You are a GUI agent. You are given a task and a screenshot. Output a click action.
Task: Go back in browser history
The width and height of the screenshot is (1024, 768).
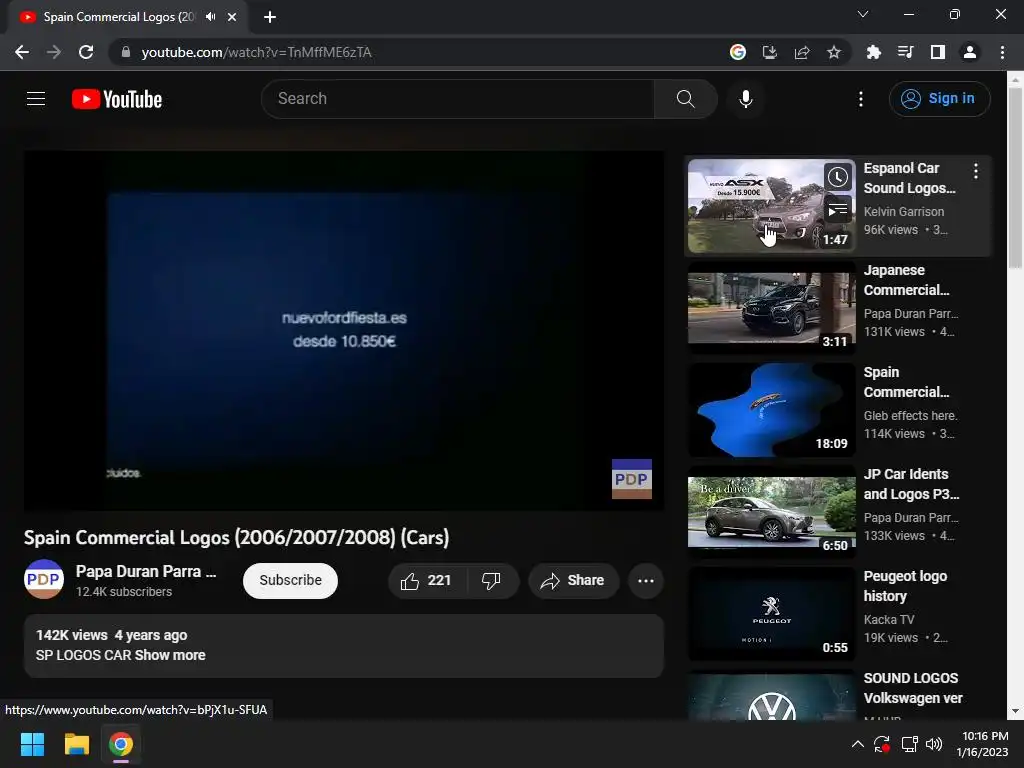[x=22, y=52]
